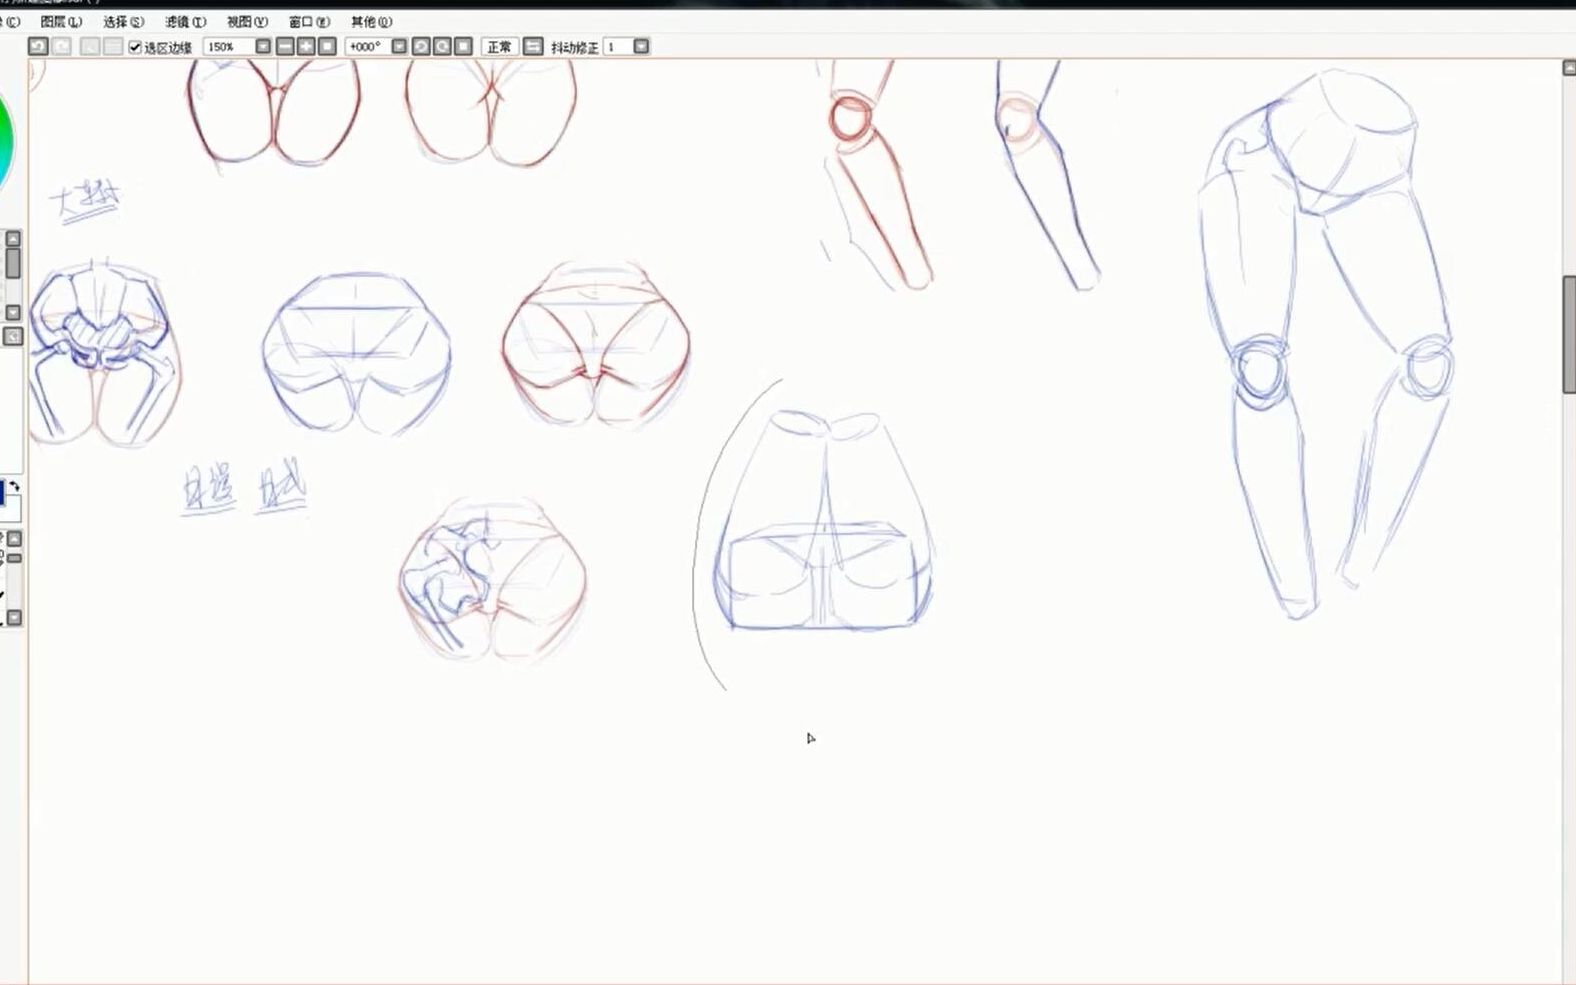
Task: Click up arrow of upper left panel scrollbar
Action: point(13,239)
